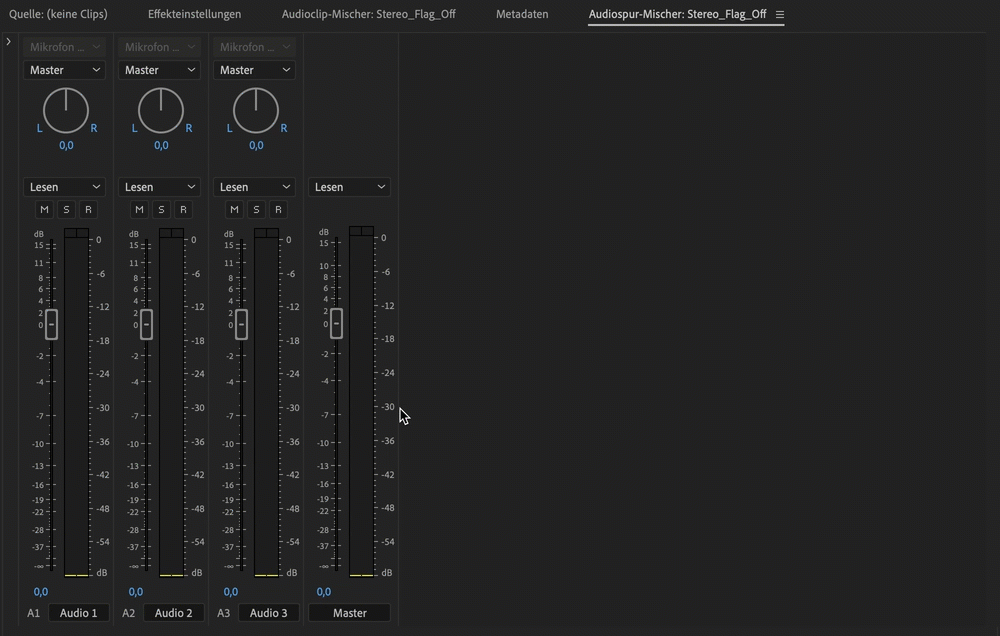Expand the effects and sends chevron
The width and height of the screenshot is (1000, 636).
click(8, 41)
